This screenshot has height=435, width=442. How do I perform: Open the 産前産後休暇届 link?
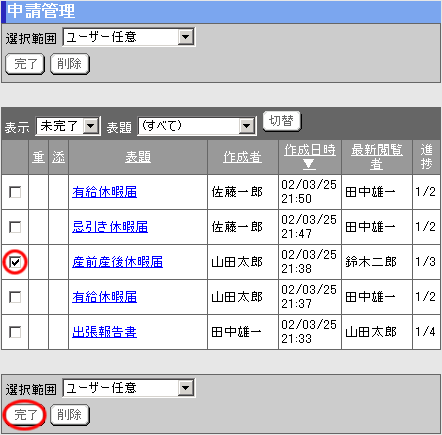117,262
